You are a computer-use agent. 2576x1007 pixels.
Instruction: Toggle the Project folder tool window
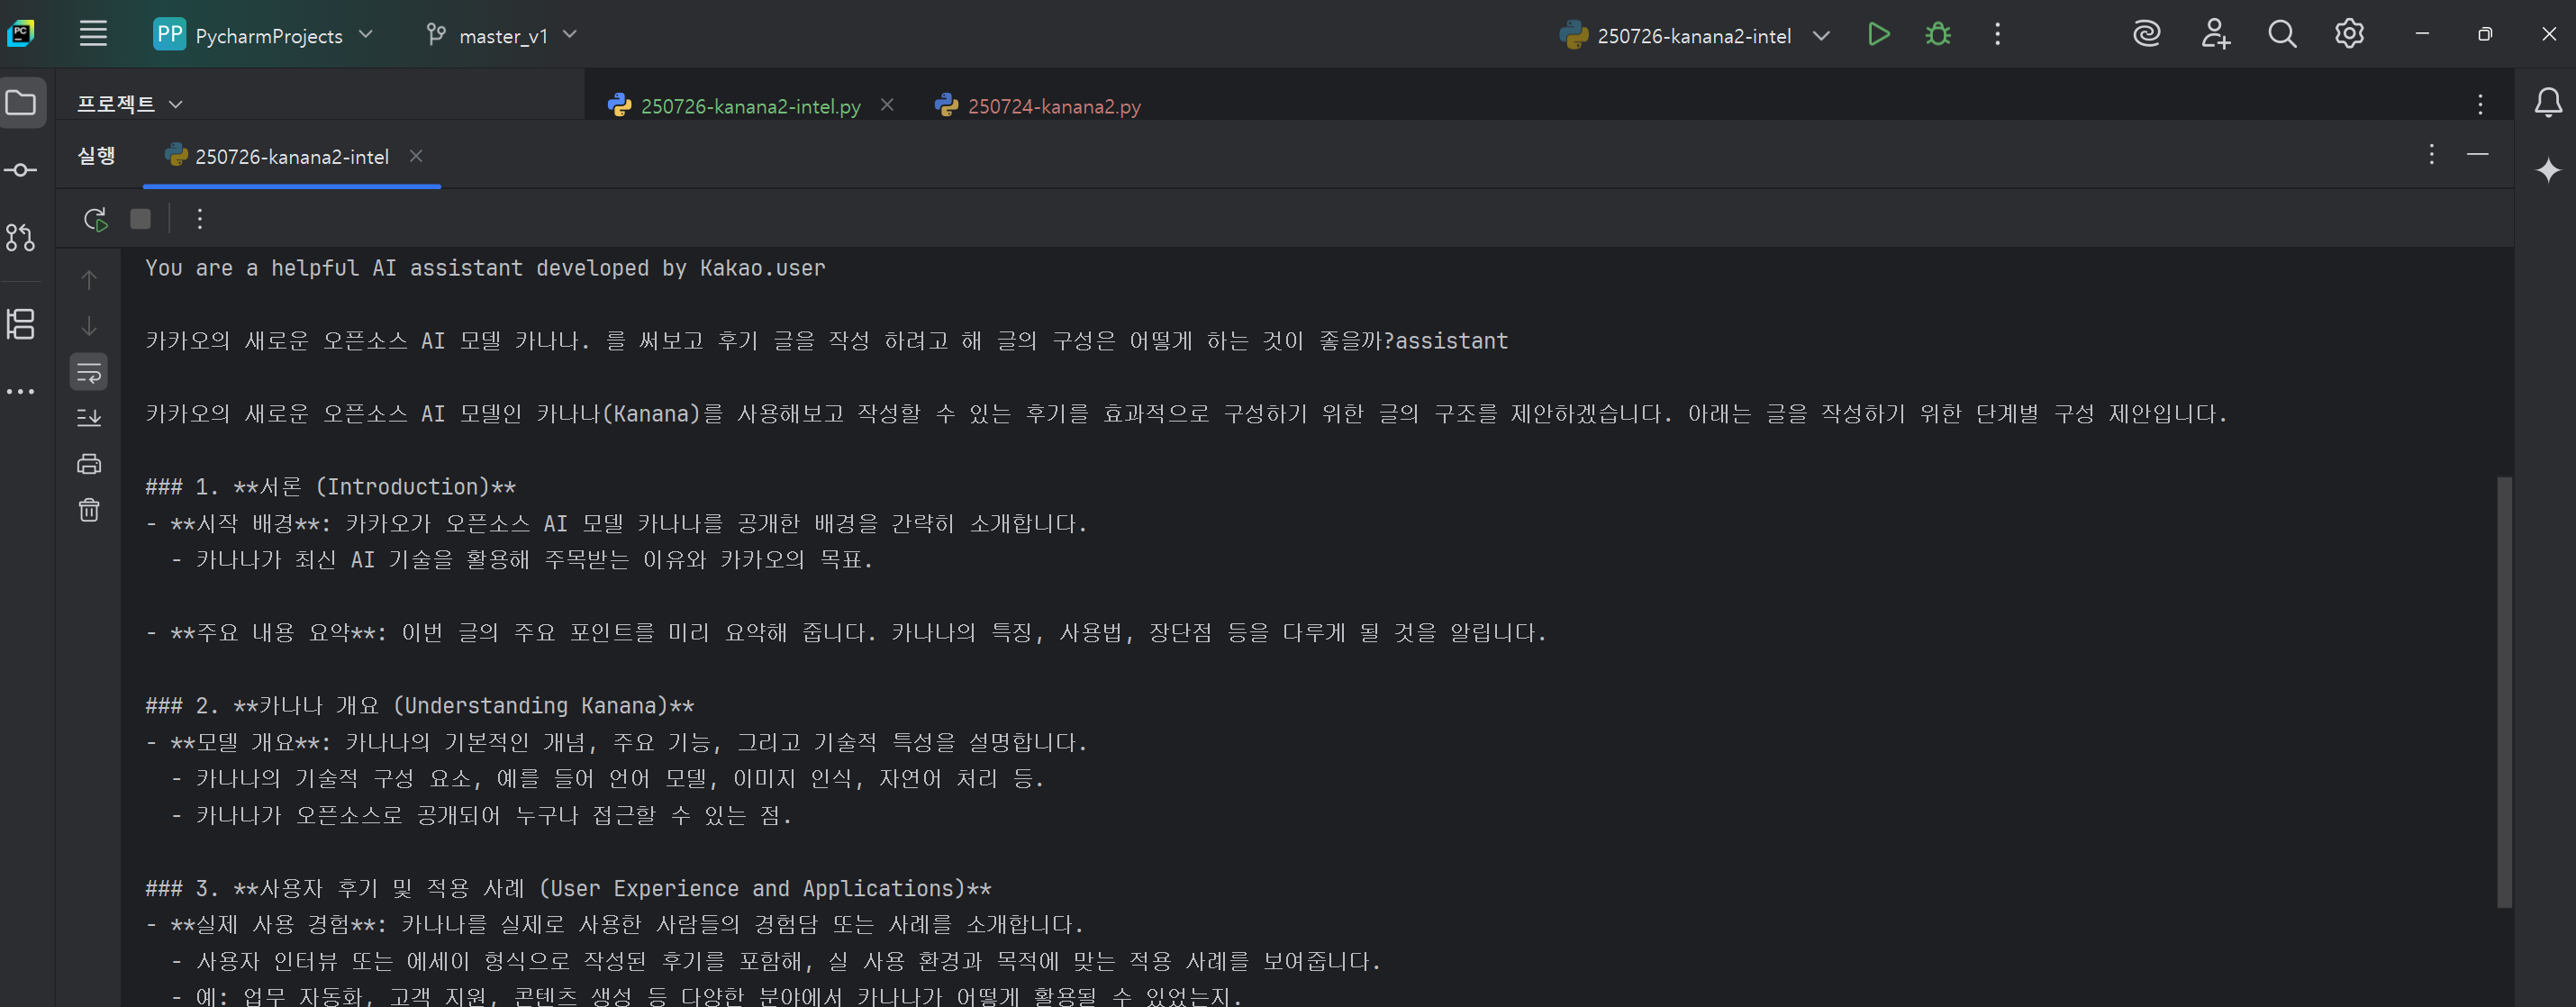pyautogui.click(x=21, y=103)
